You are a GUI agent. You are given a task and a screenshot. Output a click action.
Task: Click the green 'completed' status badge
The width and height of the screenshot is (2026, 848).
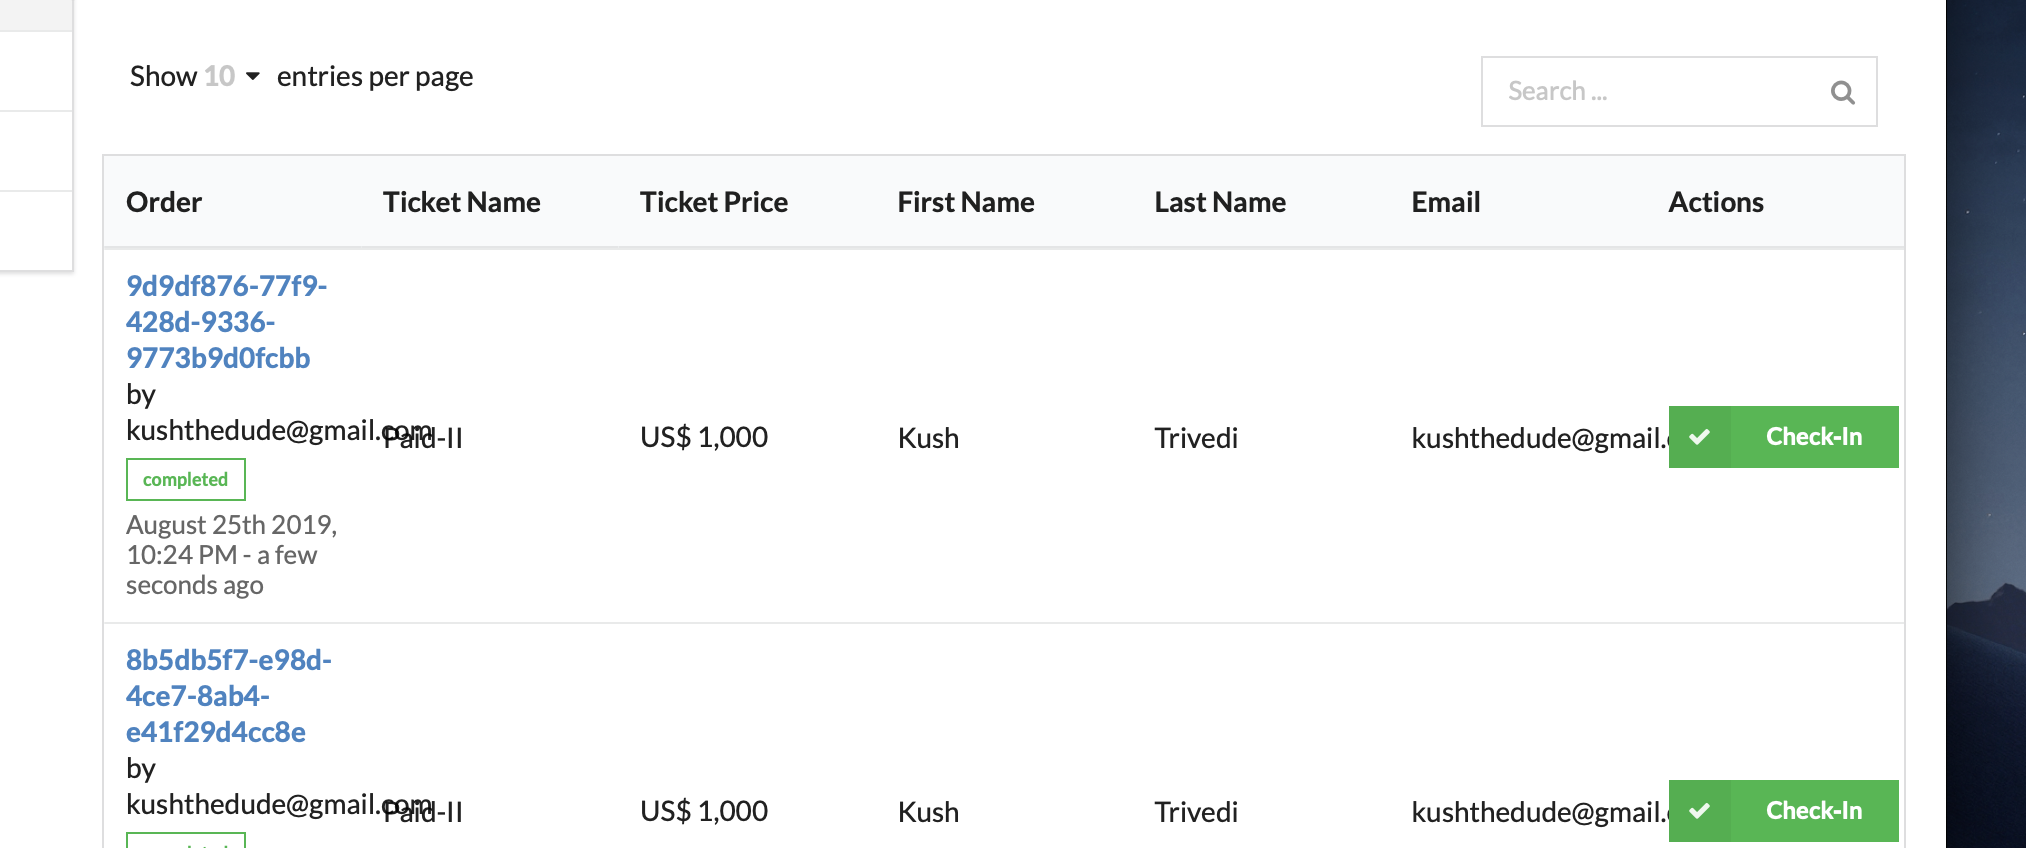(x=185, y=480)
